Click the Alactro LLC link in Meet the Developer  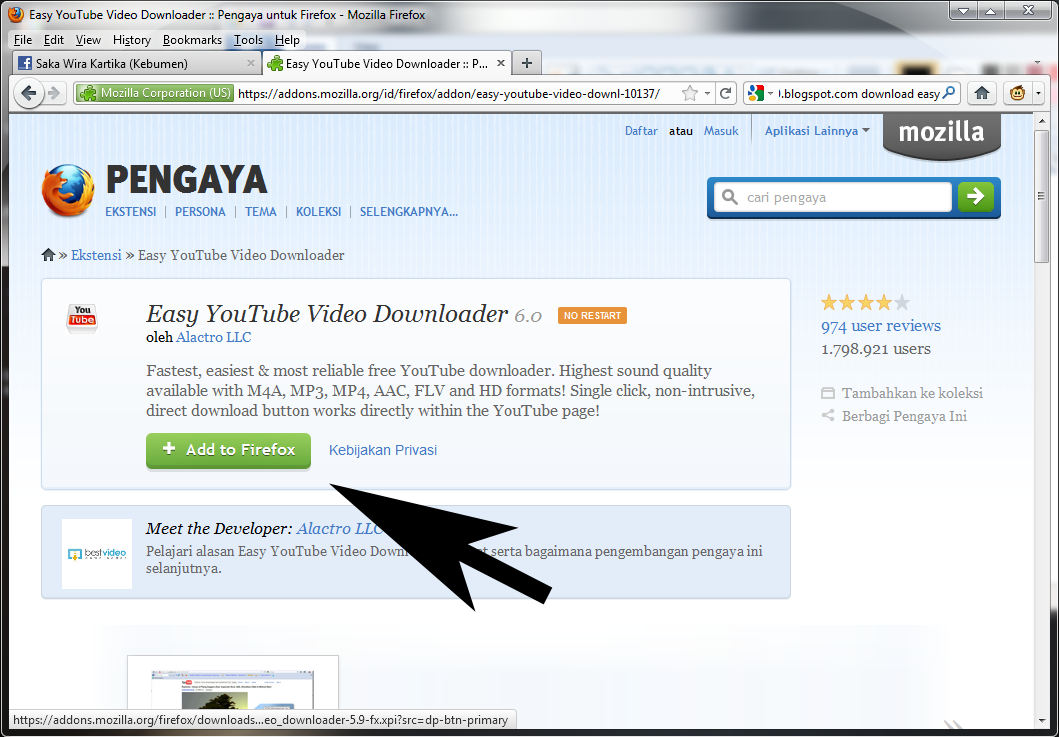[339, 528]
